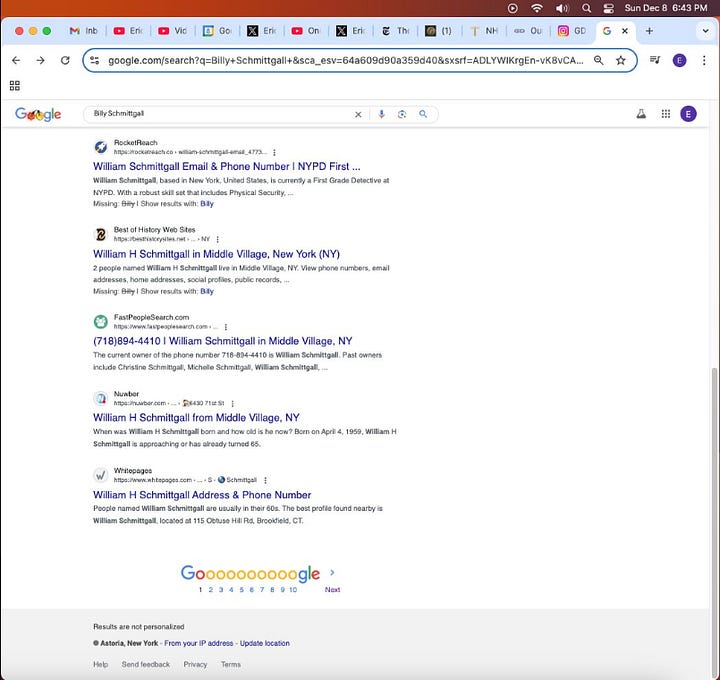Viewport: 720px width, 680px height.
Task: Click Update location link
Action: (264, 643)
